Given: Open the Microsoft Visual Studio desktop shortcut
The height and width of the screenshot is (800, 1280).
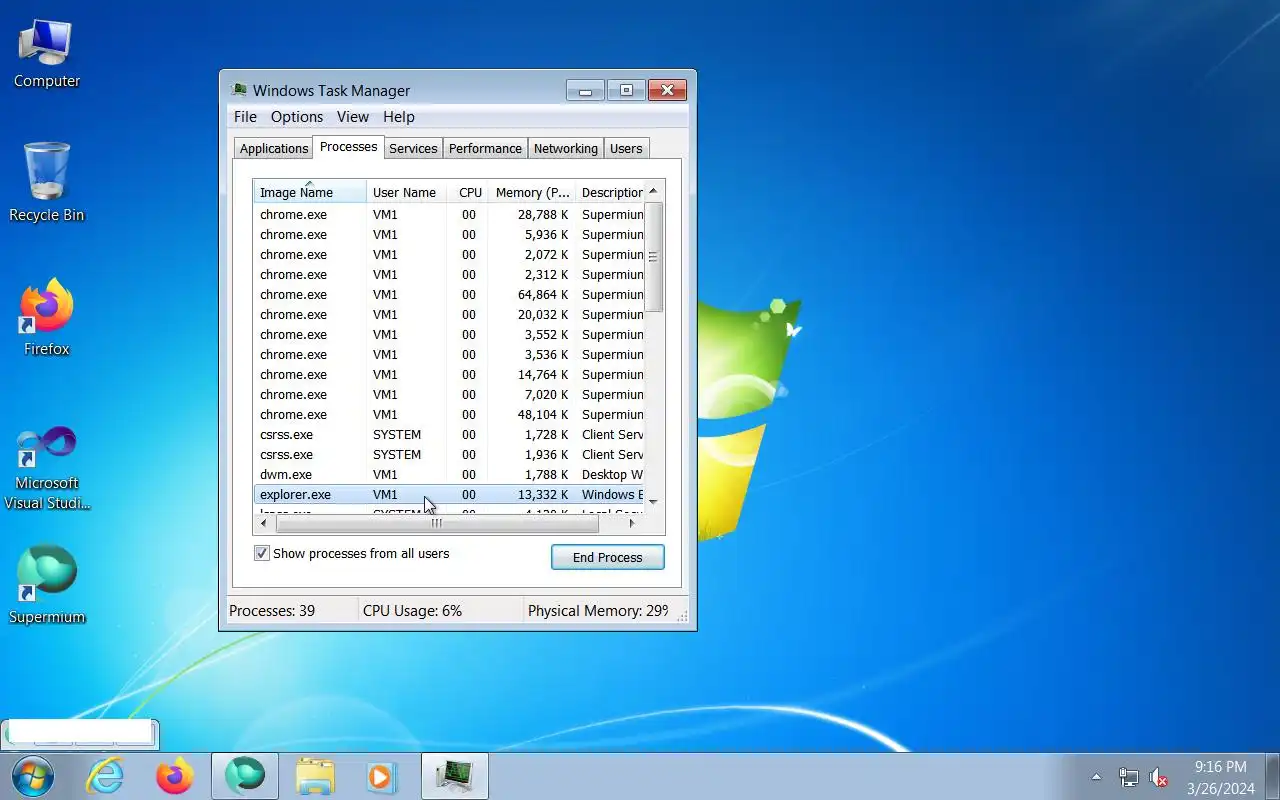Looking at the screenshot, I should pyautogui.click(x=46, y=468).
